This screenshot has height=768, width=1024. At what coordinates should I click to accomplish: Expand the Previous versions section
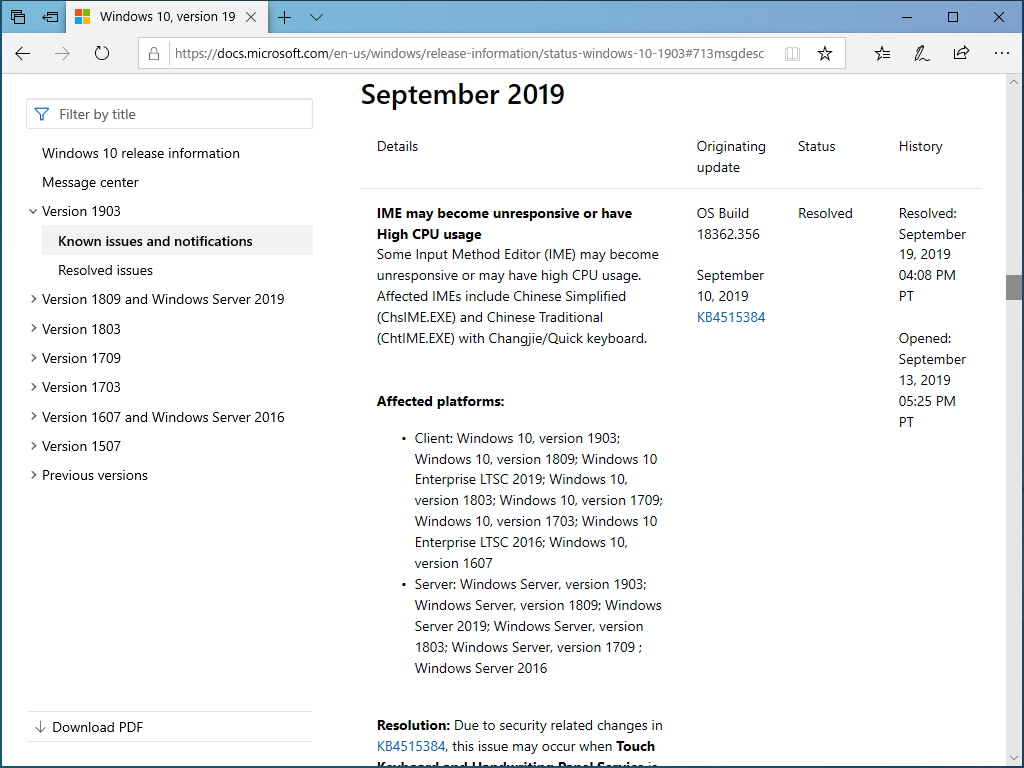click(x=33, y=475)
